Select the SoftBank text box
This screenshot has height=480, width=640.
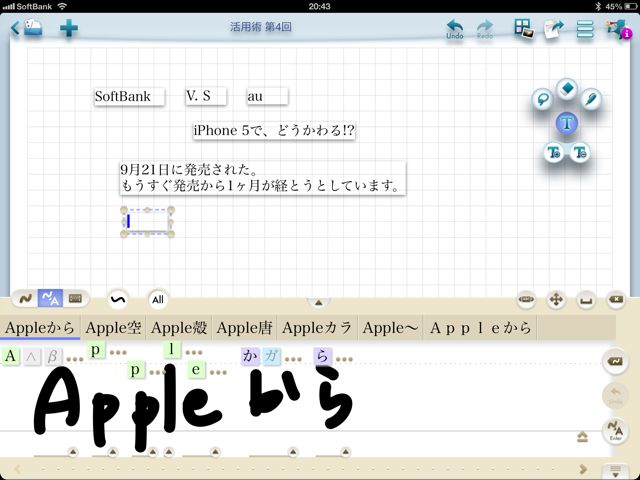point(129,97)
